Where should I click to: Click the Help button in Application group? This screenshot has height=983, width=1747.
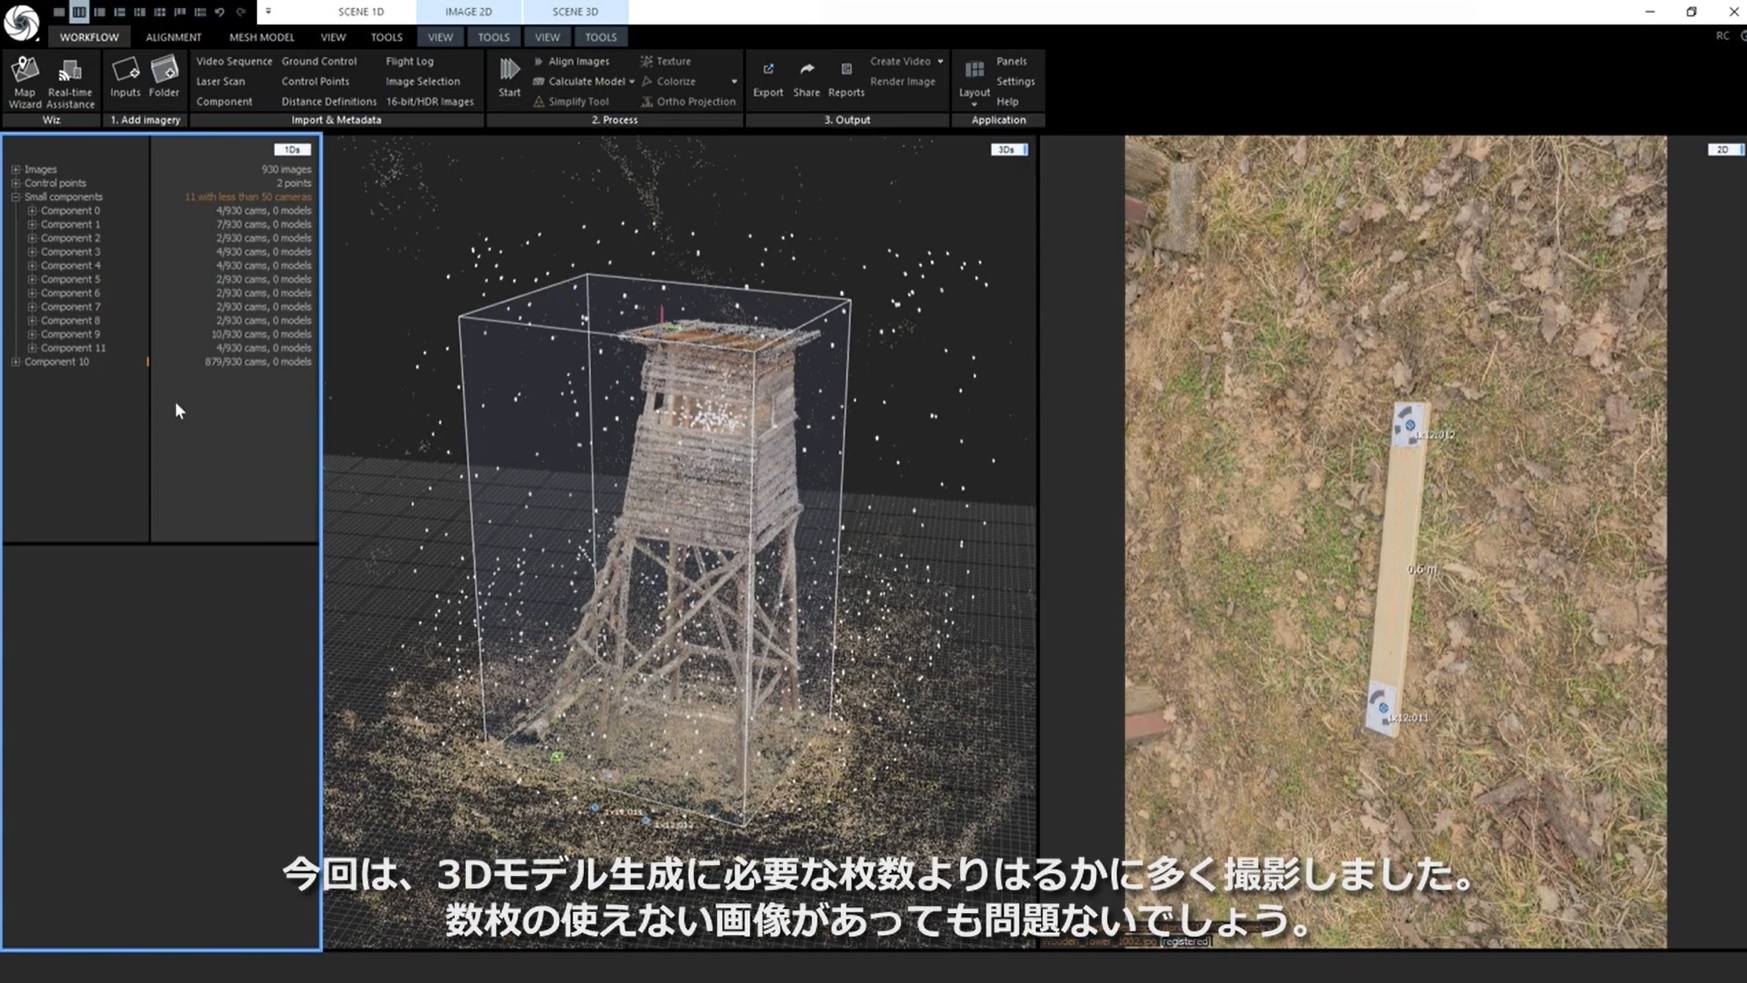pos(1007,101)
